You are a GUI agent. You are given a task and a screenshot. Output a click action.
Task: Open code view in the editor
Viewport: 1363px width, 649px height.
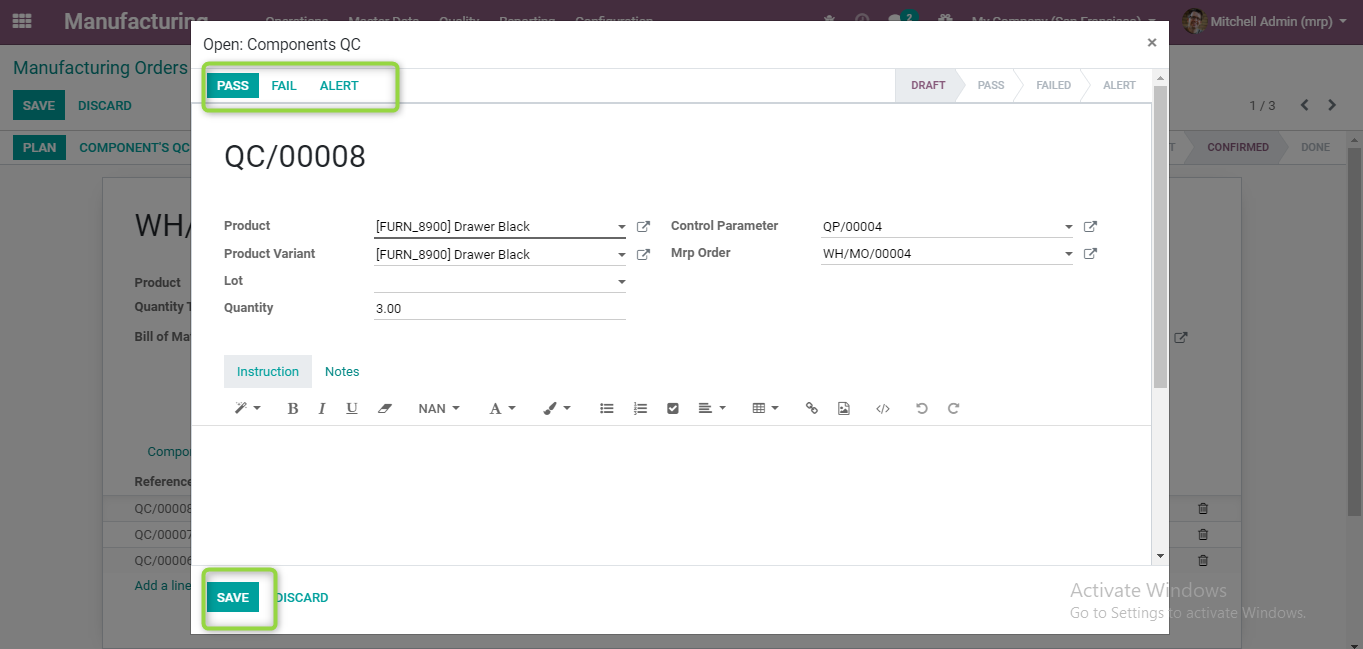pos(883,408)
